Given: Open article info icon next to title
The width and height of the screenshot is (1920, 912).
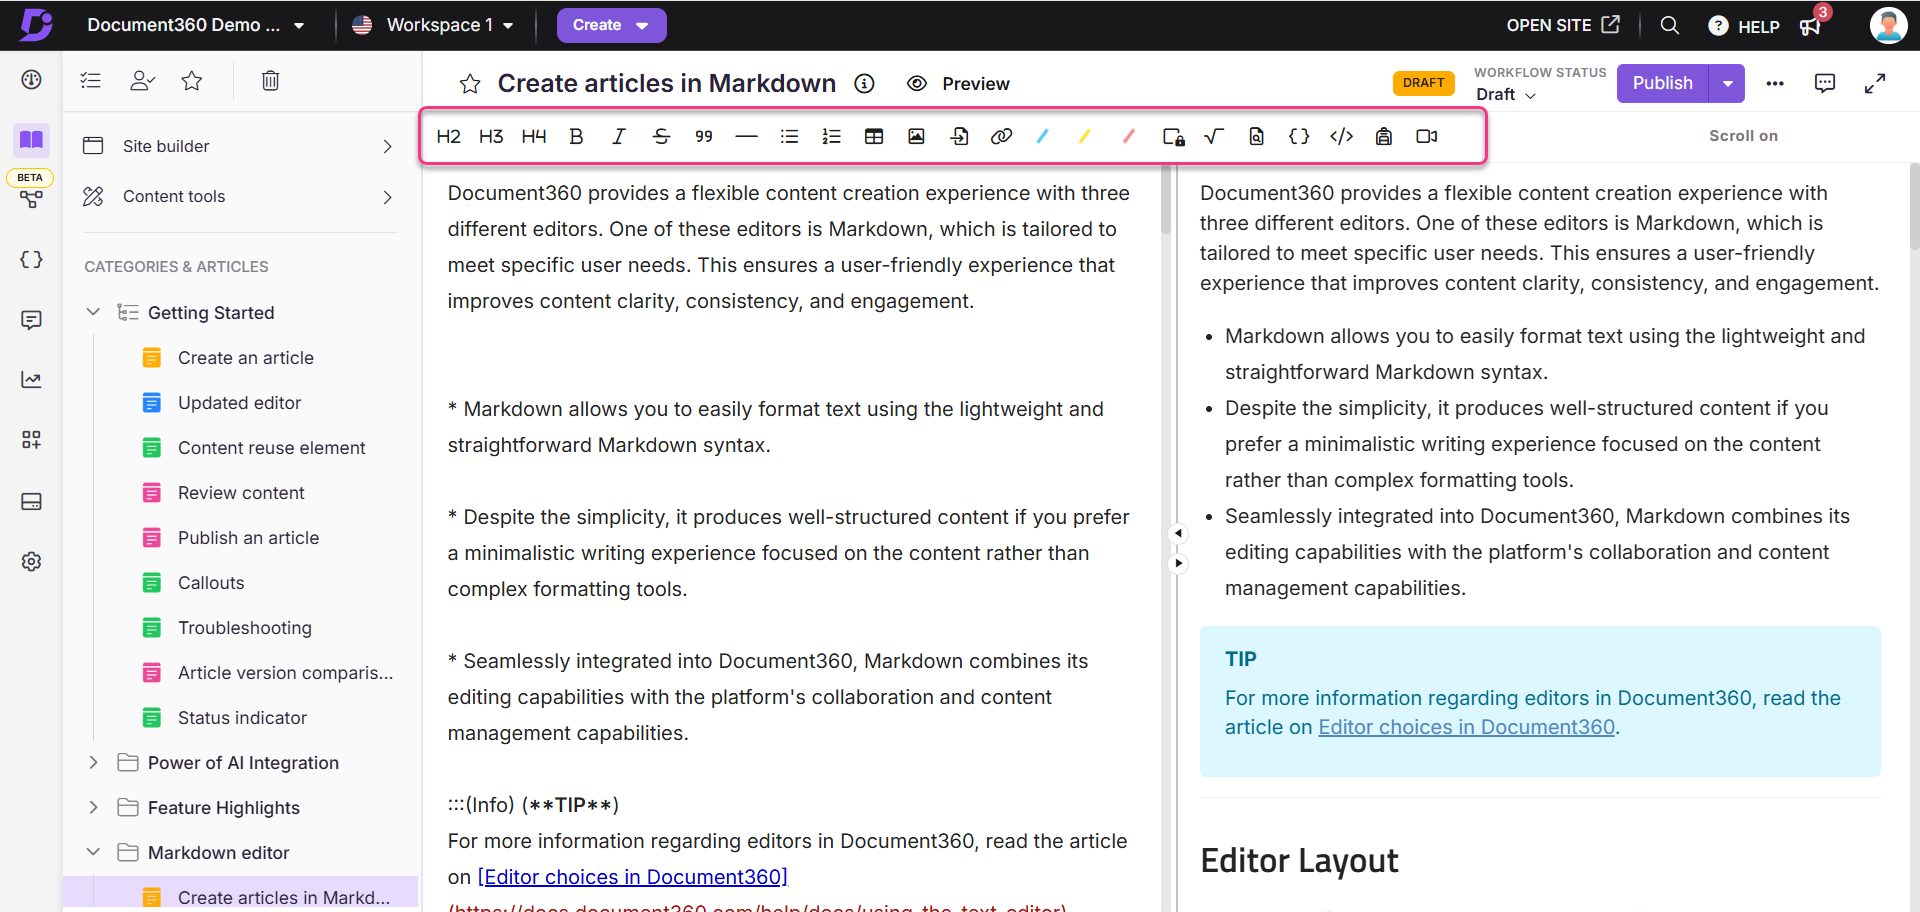Looking at the screenshot, I should click(865, 84).
